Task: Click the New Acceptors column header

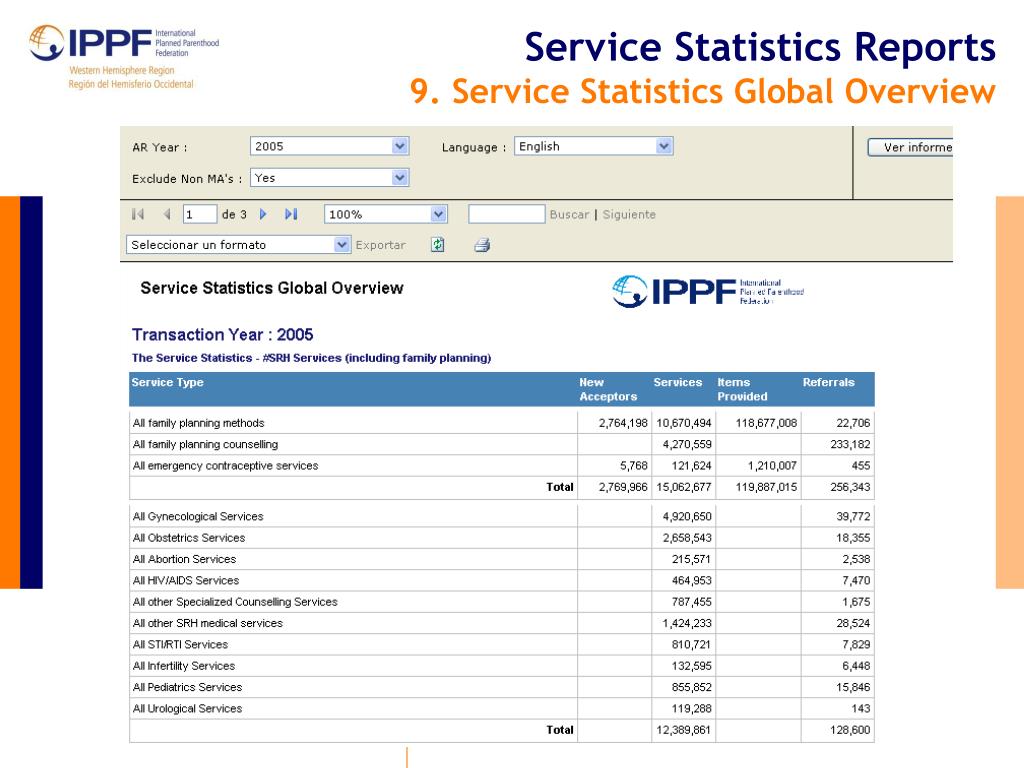Action: pos(608,389)
